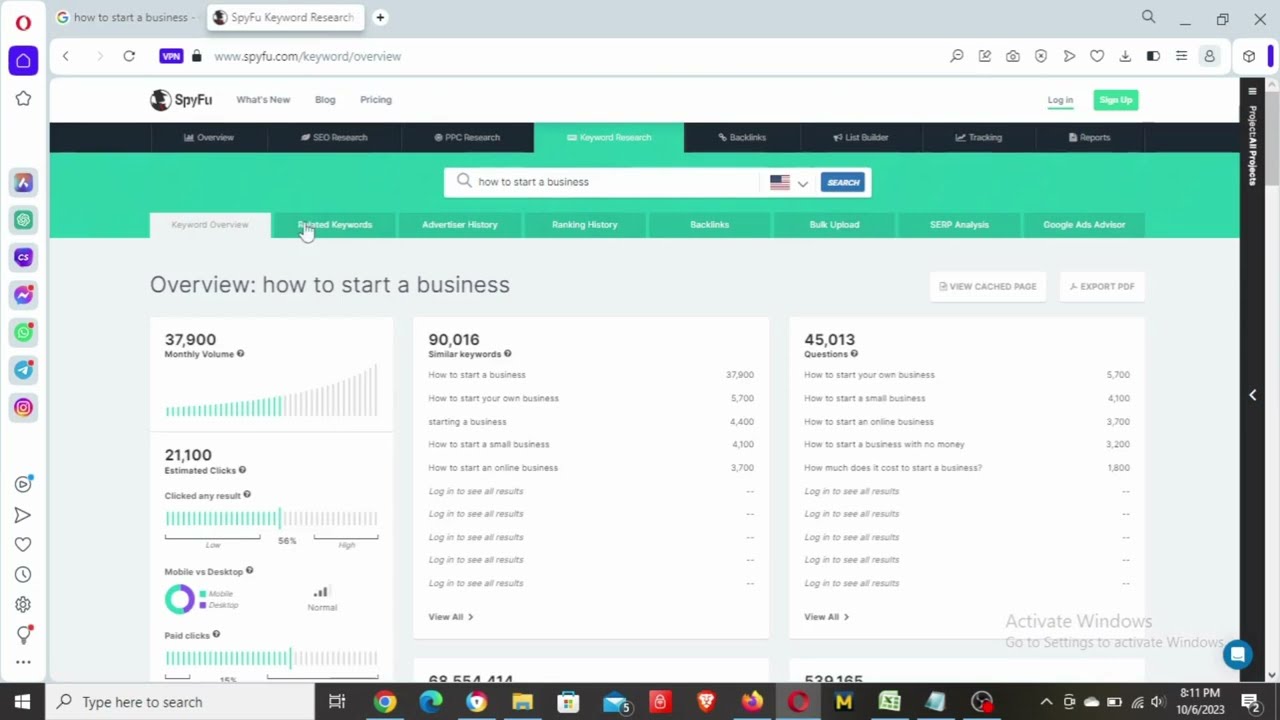This screenshot has height=720, width=1280.
Task: Click the Log in link
Action: pos(1060,100)
